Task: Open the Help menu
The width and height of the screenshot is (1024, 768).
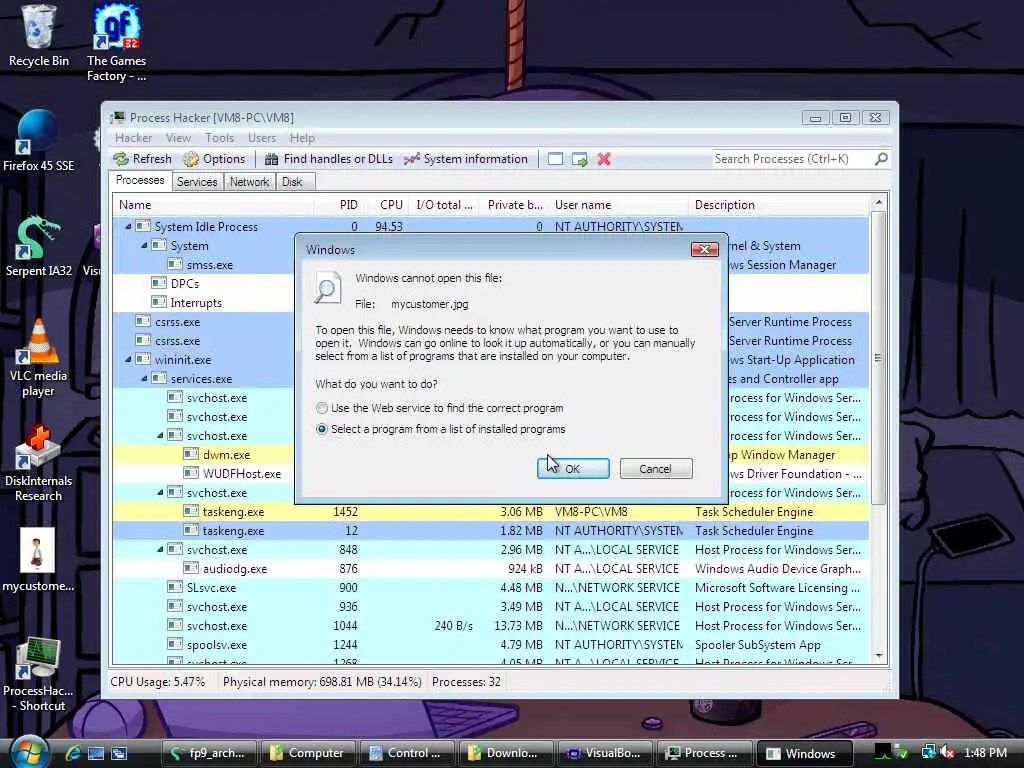Action: pos(302,138)
